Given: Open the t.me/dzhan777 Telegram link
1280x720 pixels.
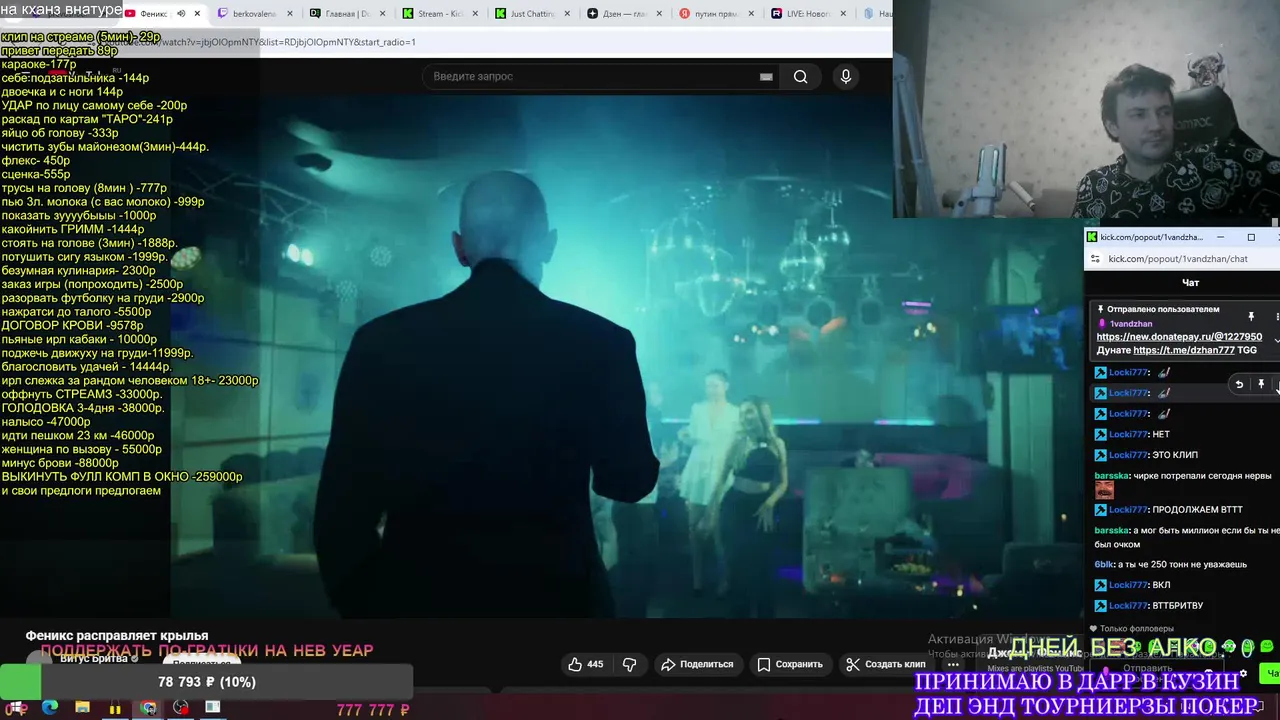Looking at the screenshot, I should [x=1183, y=350].
